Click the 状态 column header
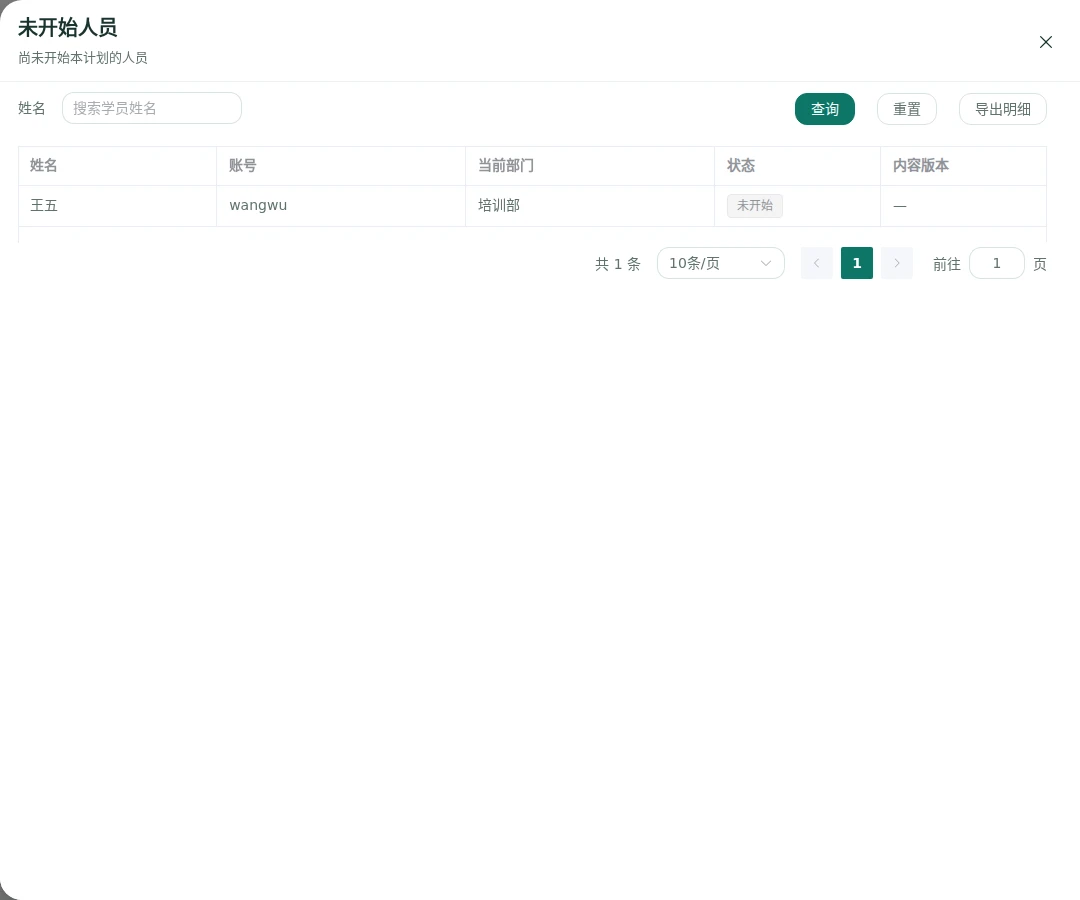The width and height of the screenshot is (1080, 900). pos(798,165)
